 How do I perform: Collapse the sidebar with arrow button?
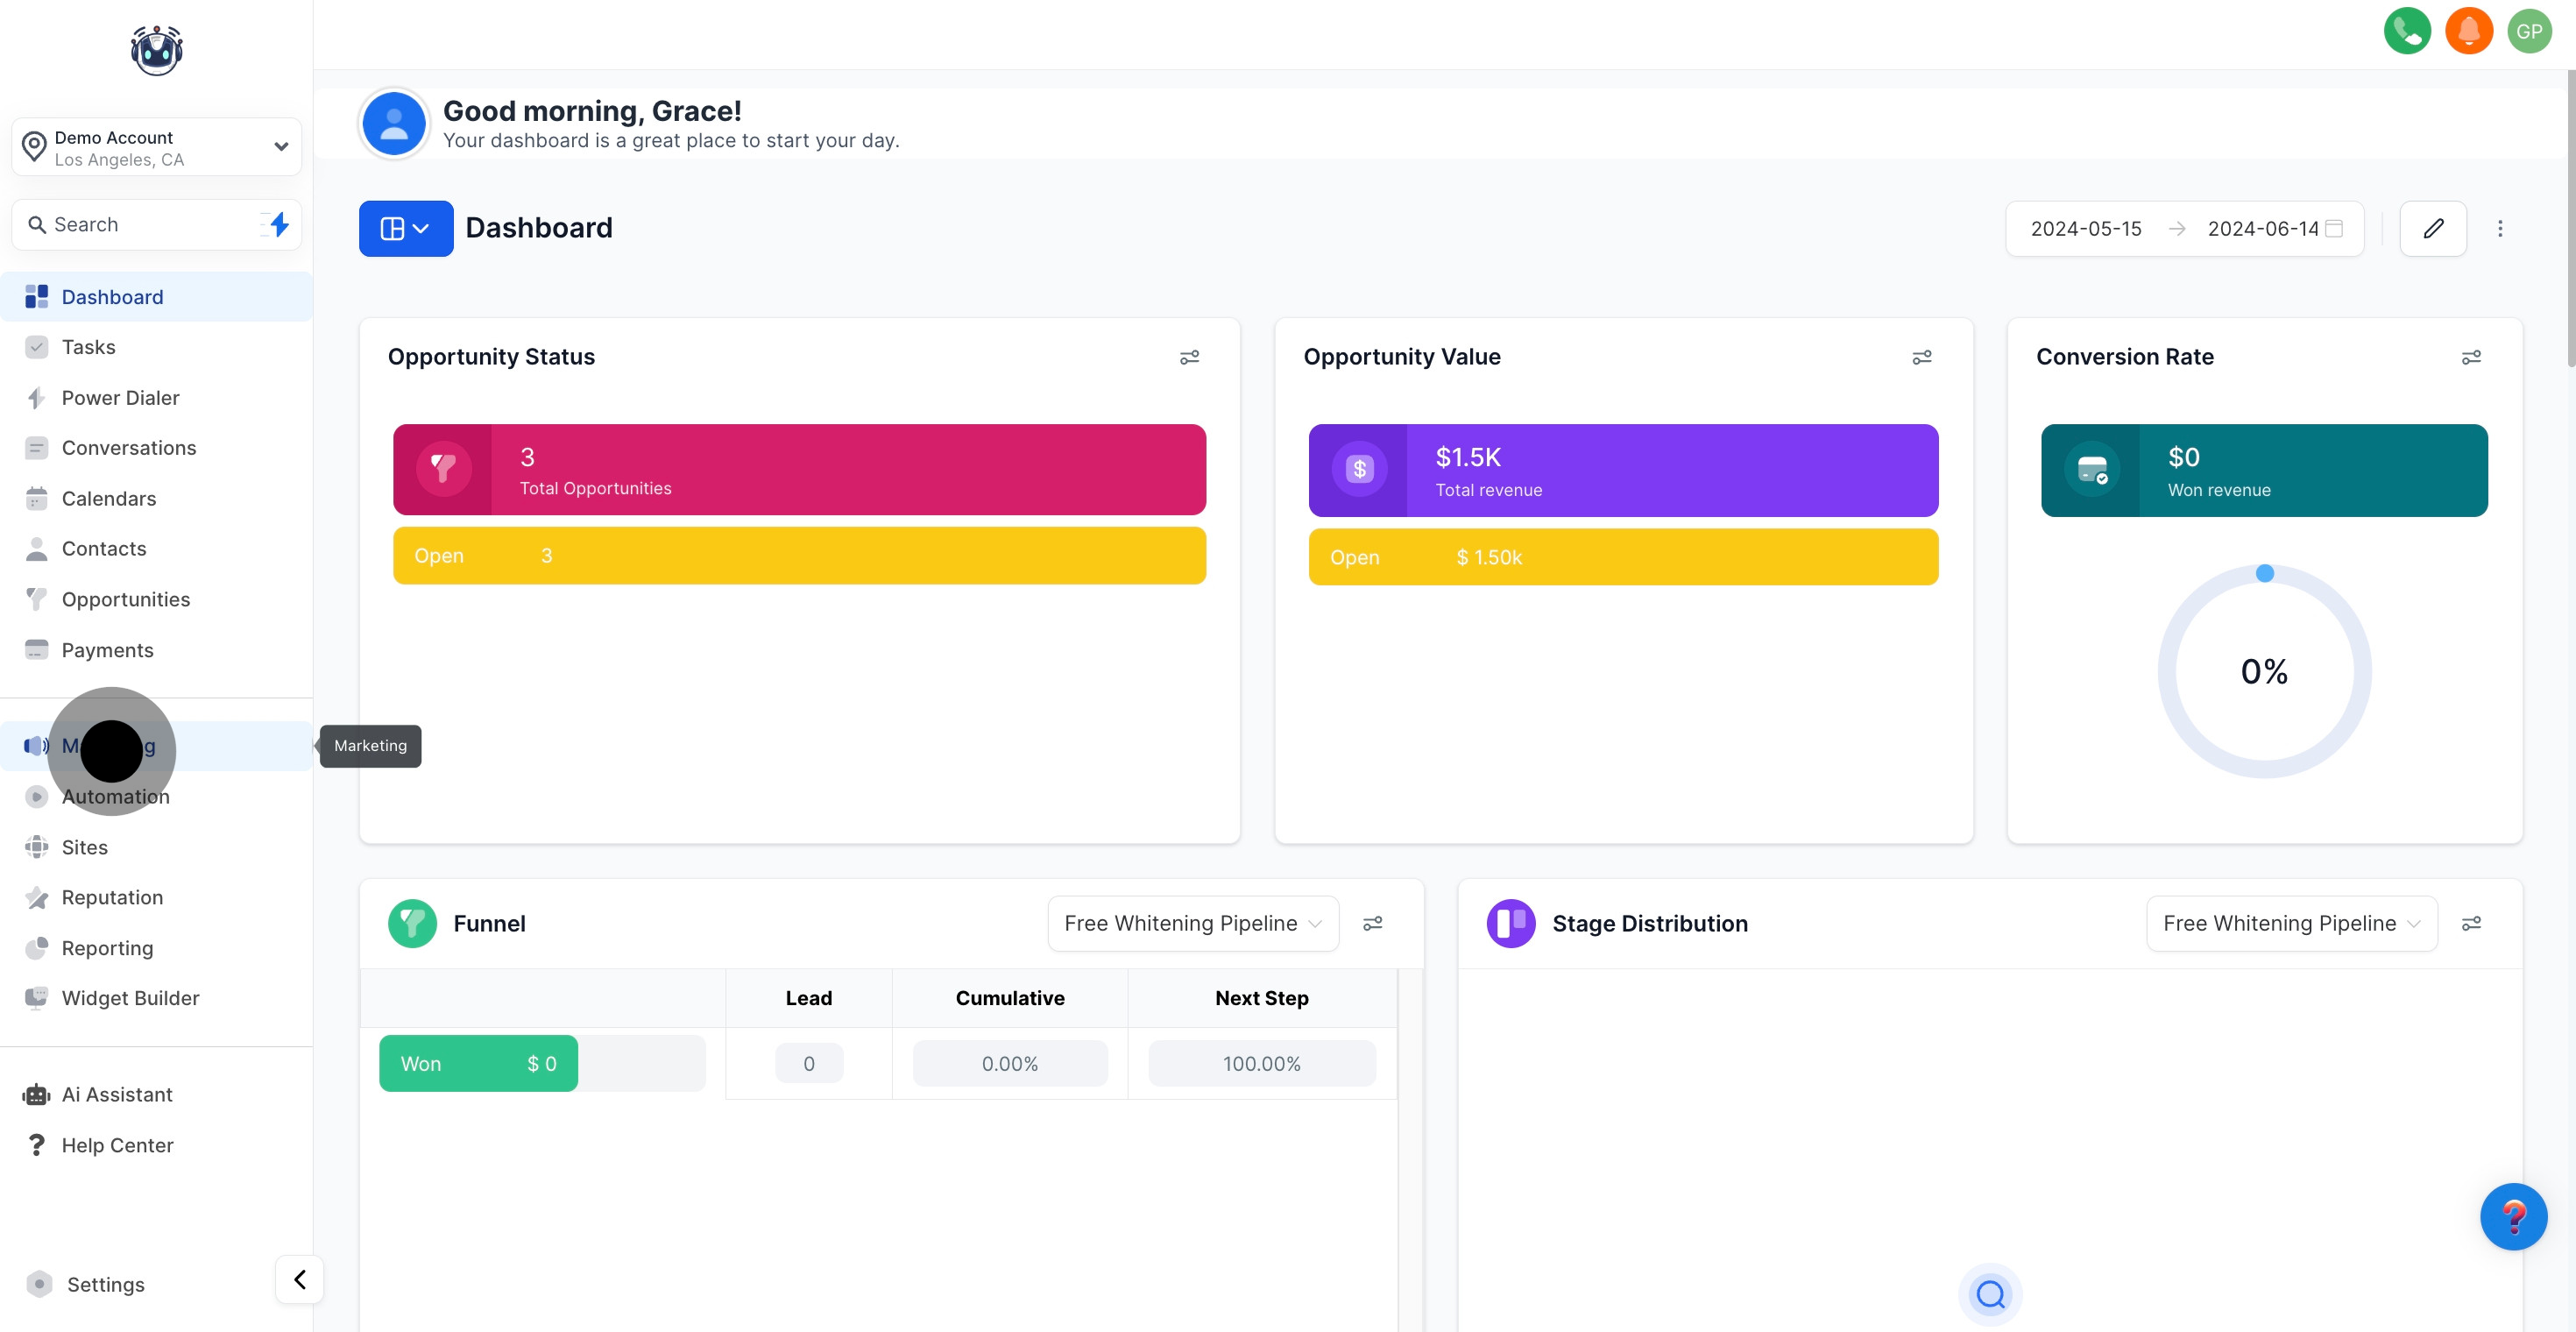(x=299, y=1279)
